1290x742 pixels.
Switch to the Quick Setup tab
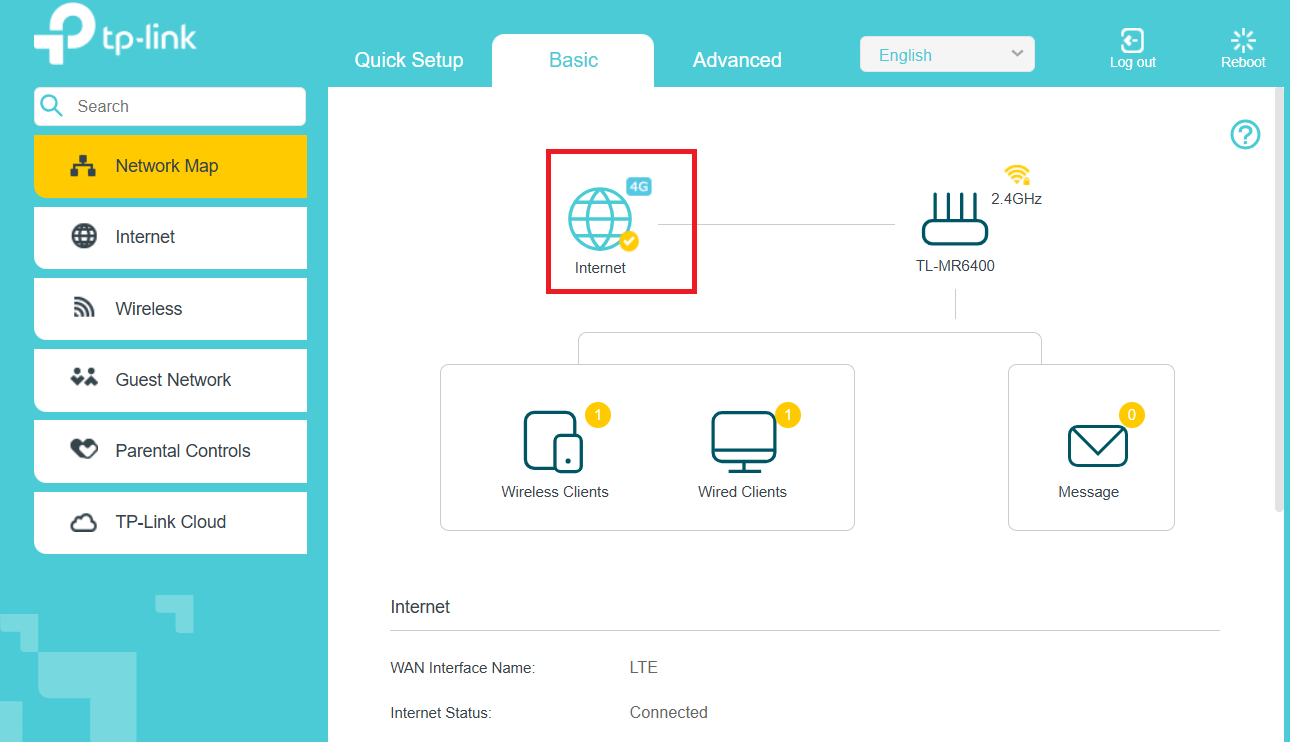(x=409, y=60)
